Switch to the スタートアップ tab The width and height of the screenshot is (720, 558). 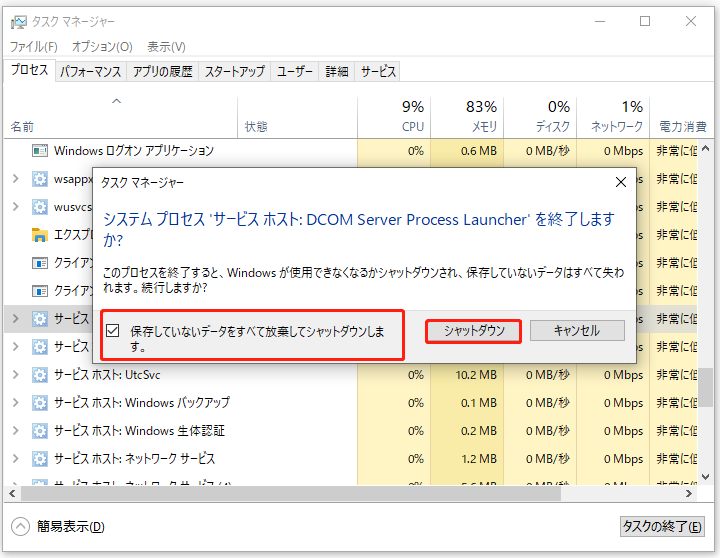click(235, 72)
